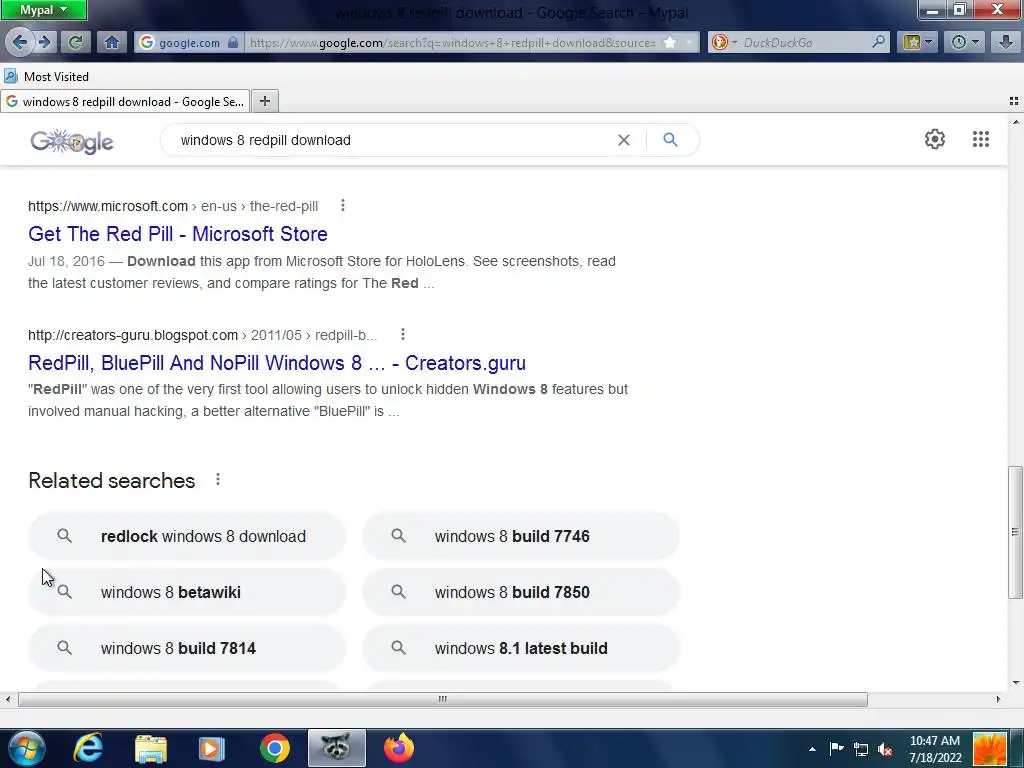Image resolution: width=1024 pixels, height=768 pixels.
Task: Open options for the creators-guru result
Action: pyautogui.click(x=403, y=334)
